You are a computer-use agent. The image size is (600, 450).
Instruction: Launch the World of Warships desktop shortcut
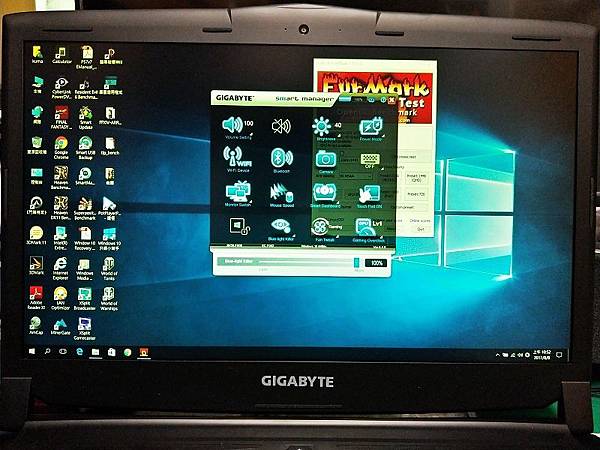(x=109, y=299)
